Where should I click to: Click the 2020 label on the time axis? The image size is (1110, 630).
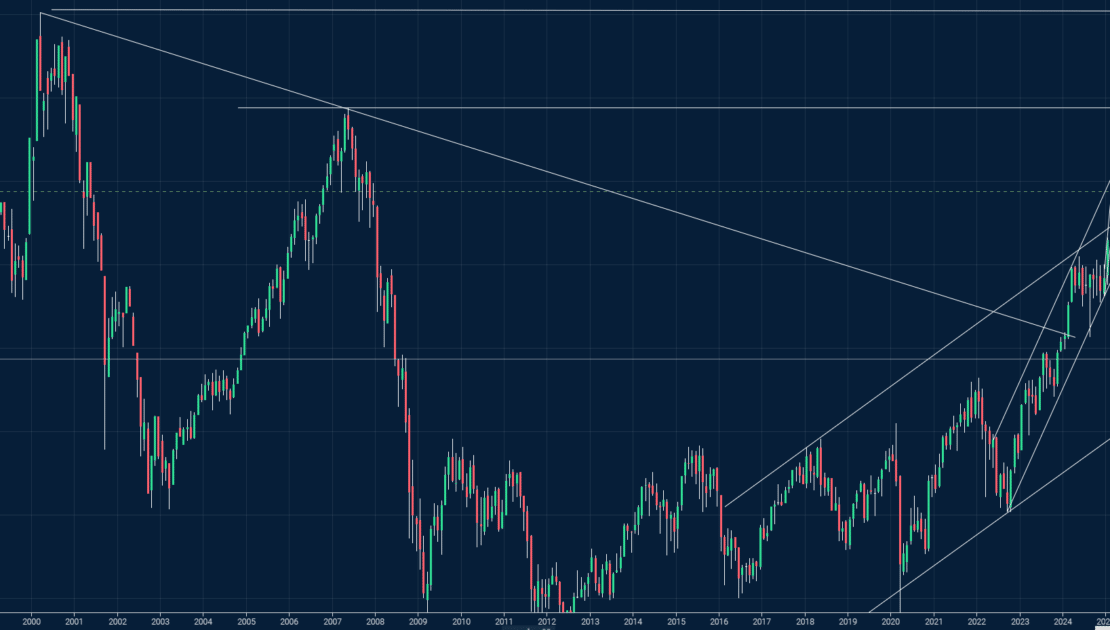(x=891, y=621)
